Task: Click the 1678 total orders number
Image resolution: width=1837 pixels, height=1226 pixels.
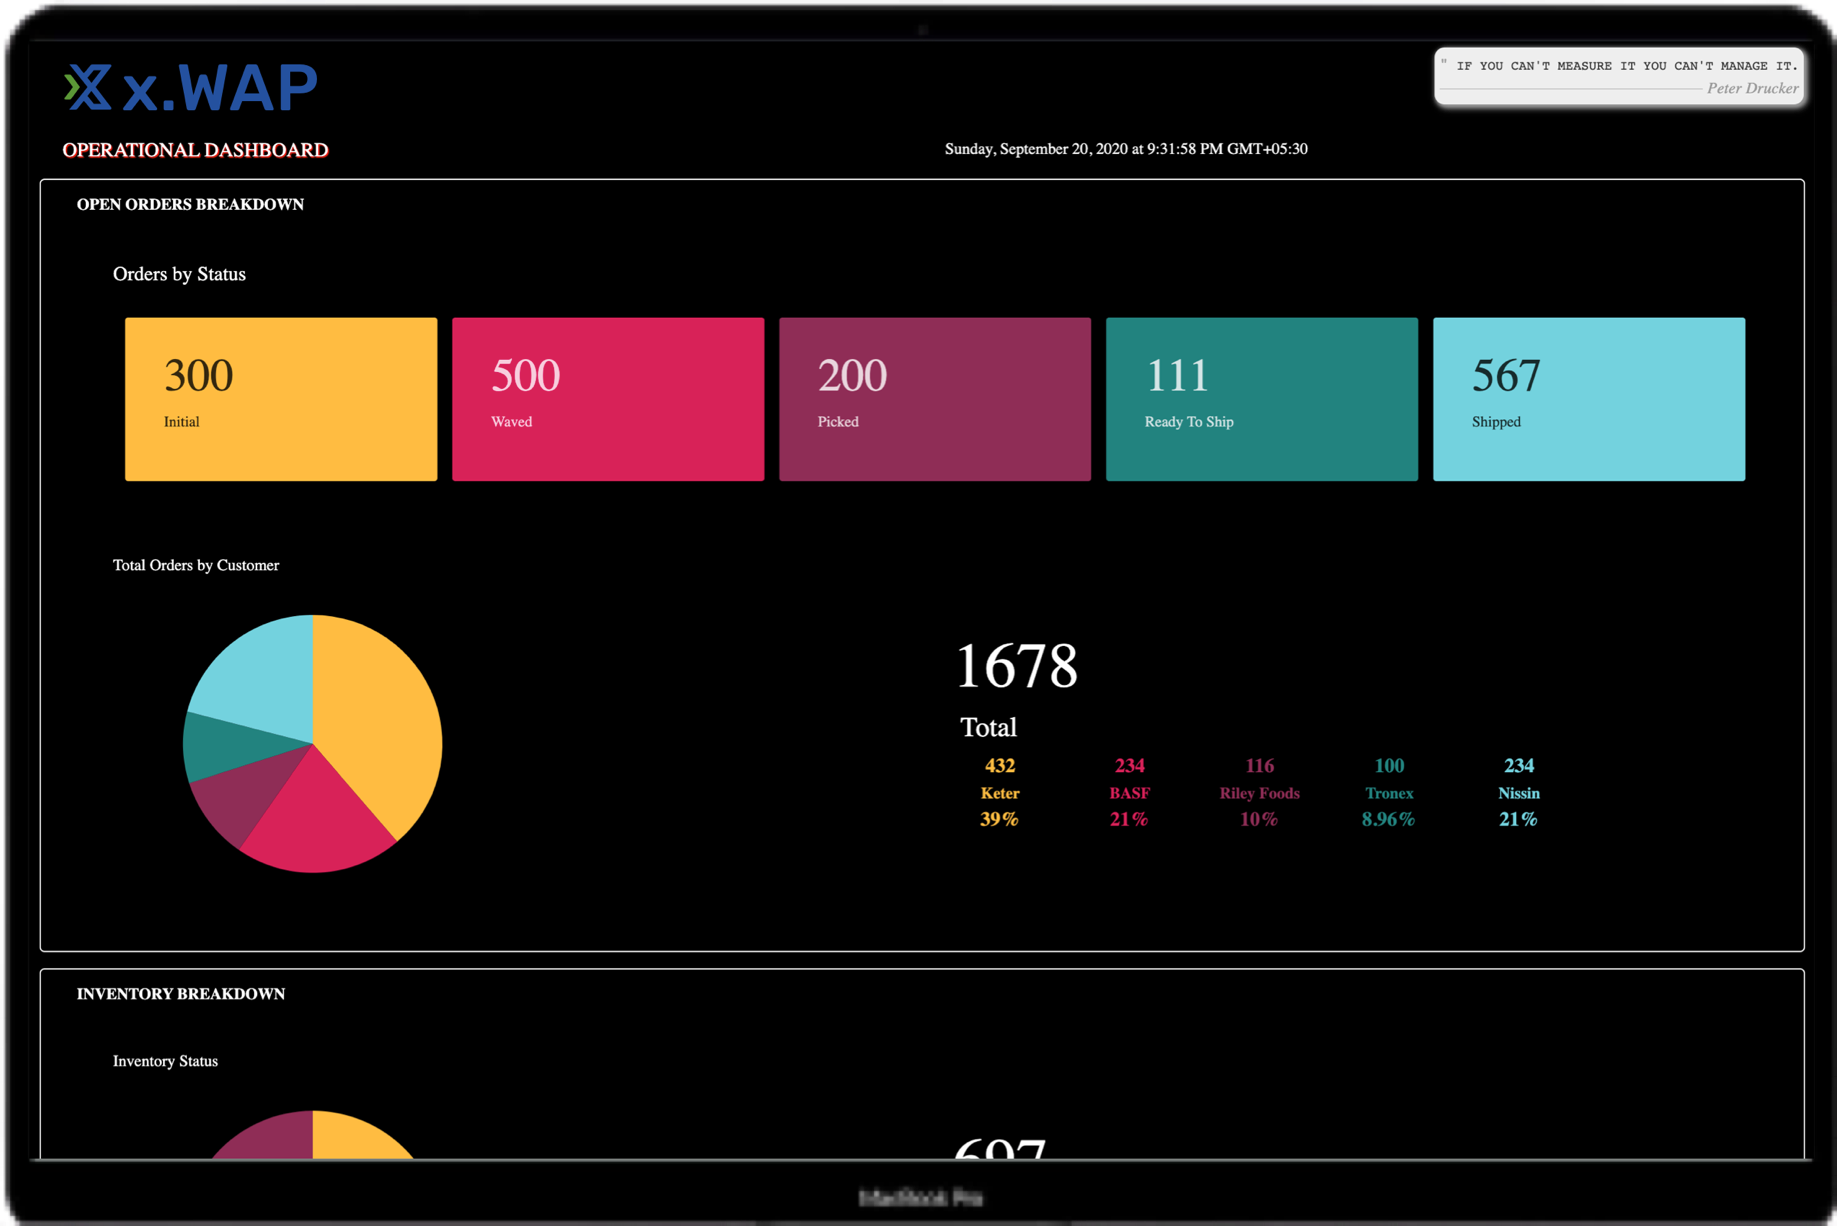Action: (x=1017, y=666)
